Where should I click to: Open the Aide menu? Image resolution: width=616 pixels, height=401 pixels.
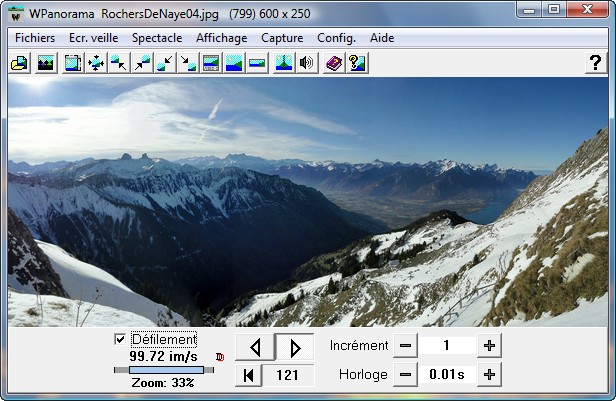tap(382, 38)
